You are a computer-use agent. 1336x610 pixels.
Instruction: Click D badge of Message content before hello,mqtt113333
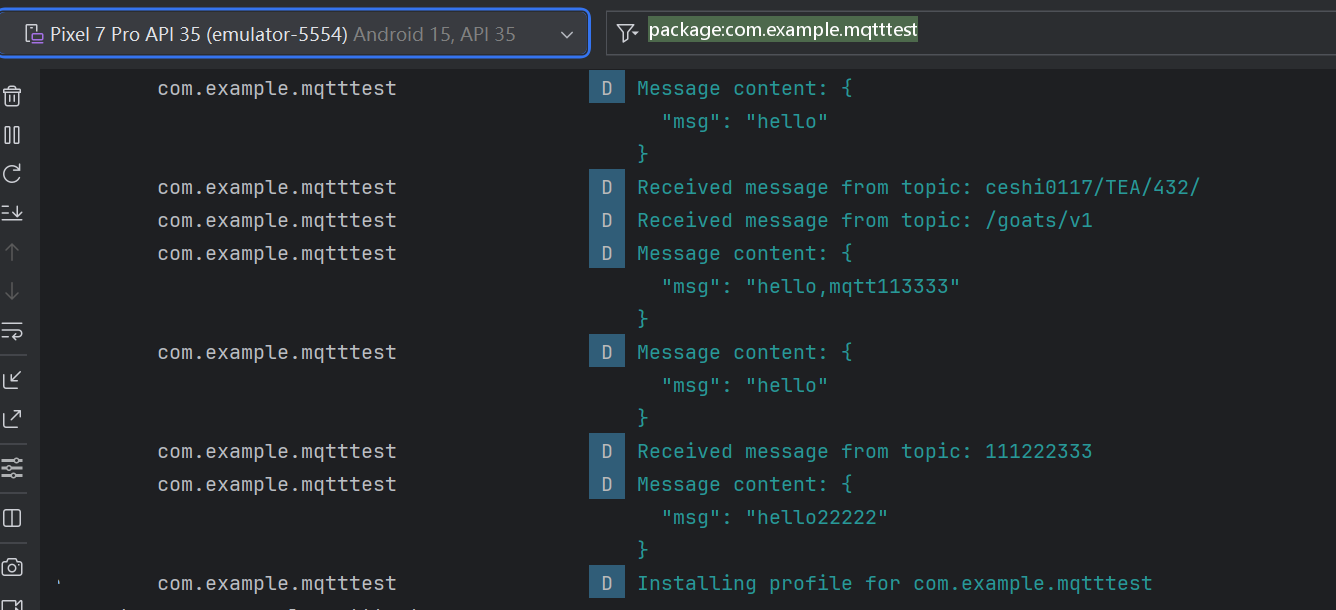pos(607,253)
